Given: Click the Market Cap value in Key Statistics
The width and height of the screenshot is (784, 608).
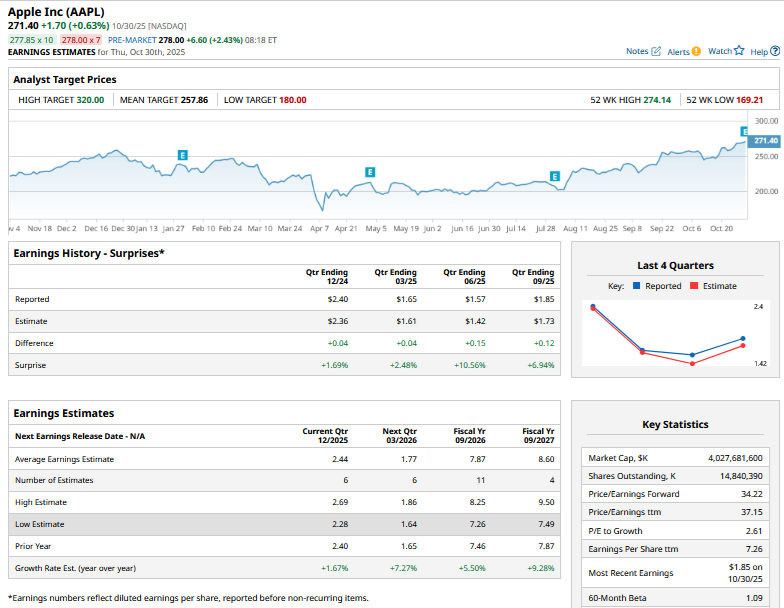Looking at the screenshot, I should tap(734, 457).
